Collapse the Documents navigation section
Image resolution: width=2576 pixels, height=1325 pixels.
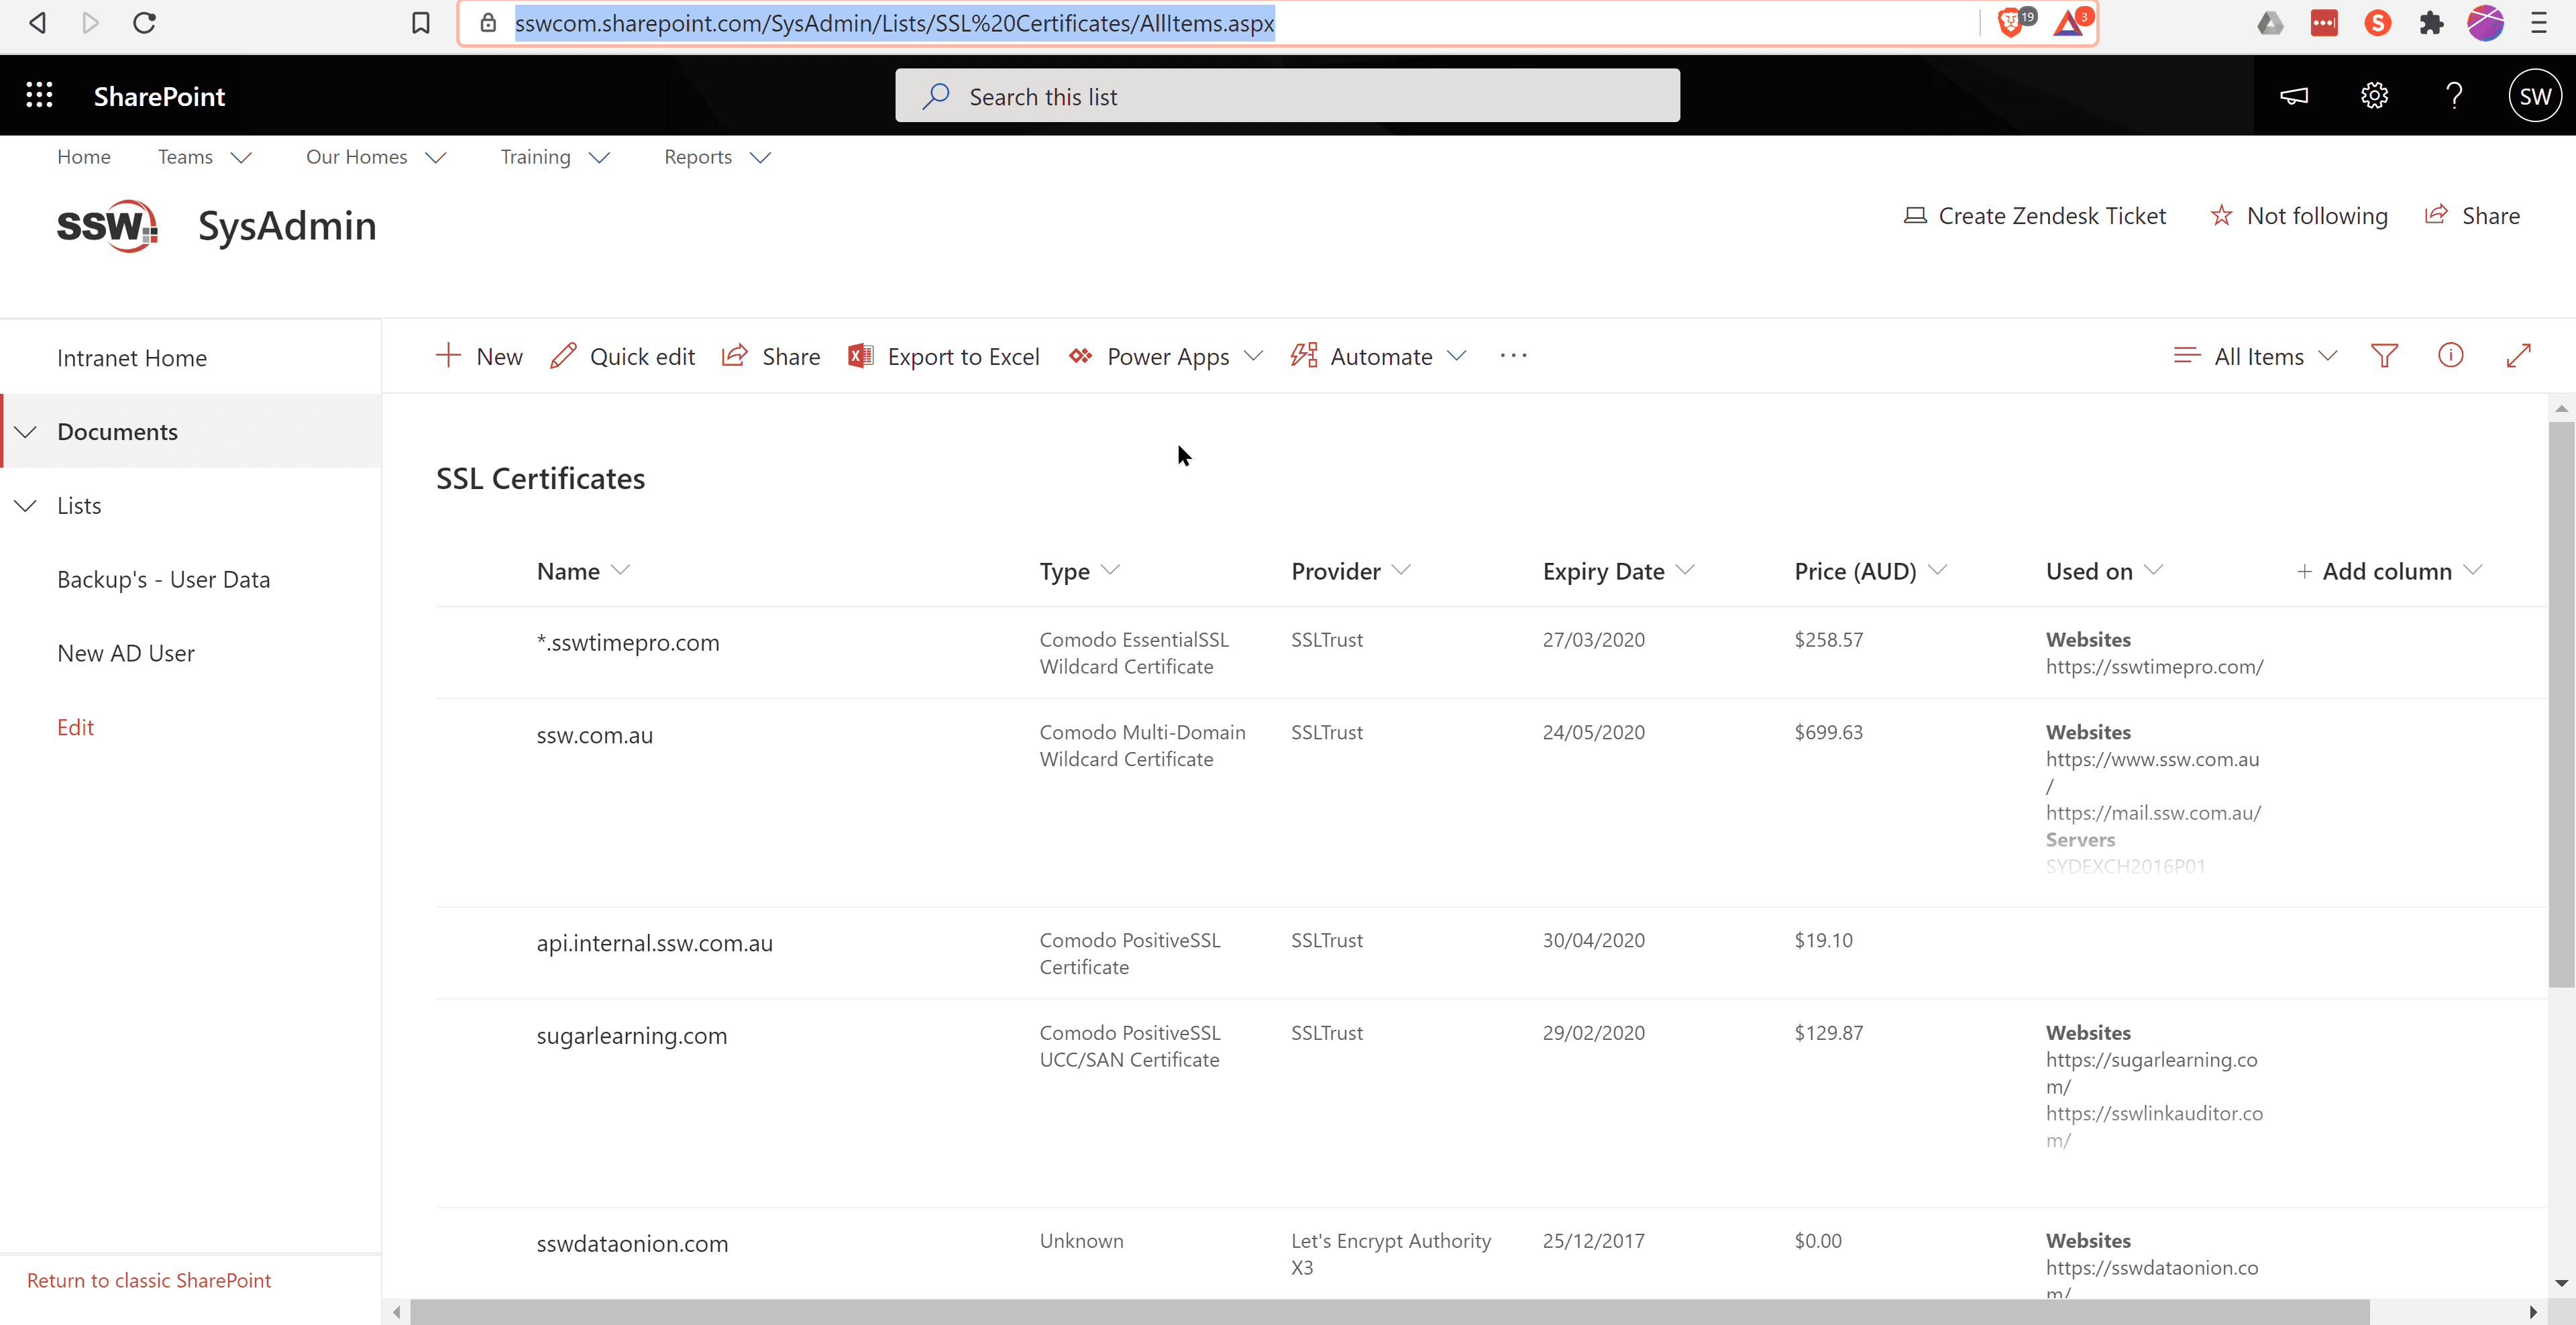click(26, 432)
